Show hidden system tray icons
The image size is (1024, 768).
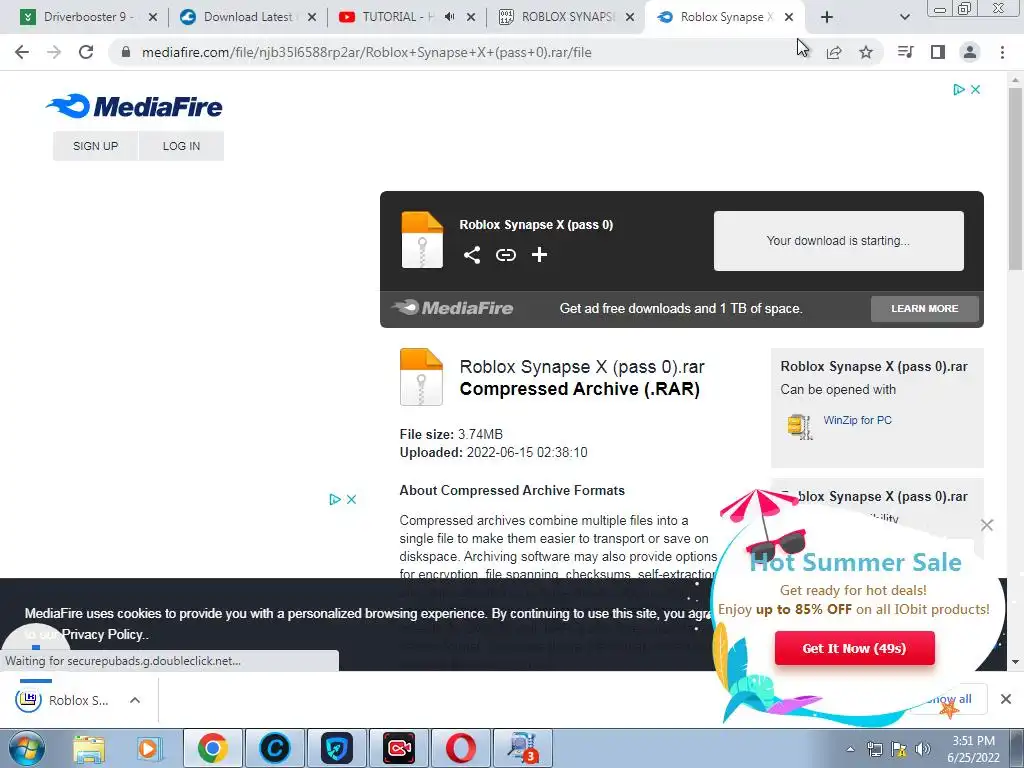[x=850, y=749]
